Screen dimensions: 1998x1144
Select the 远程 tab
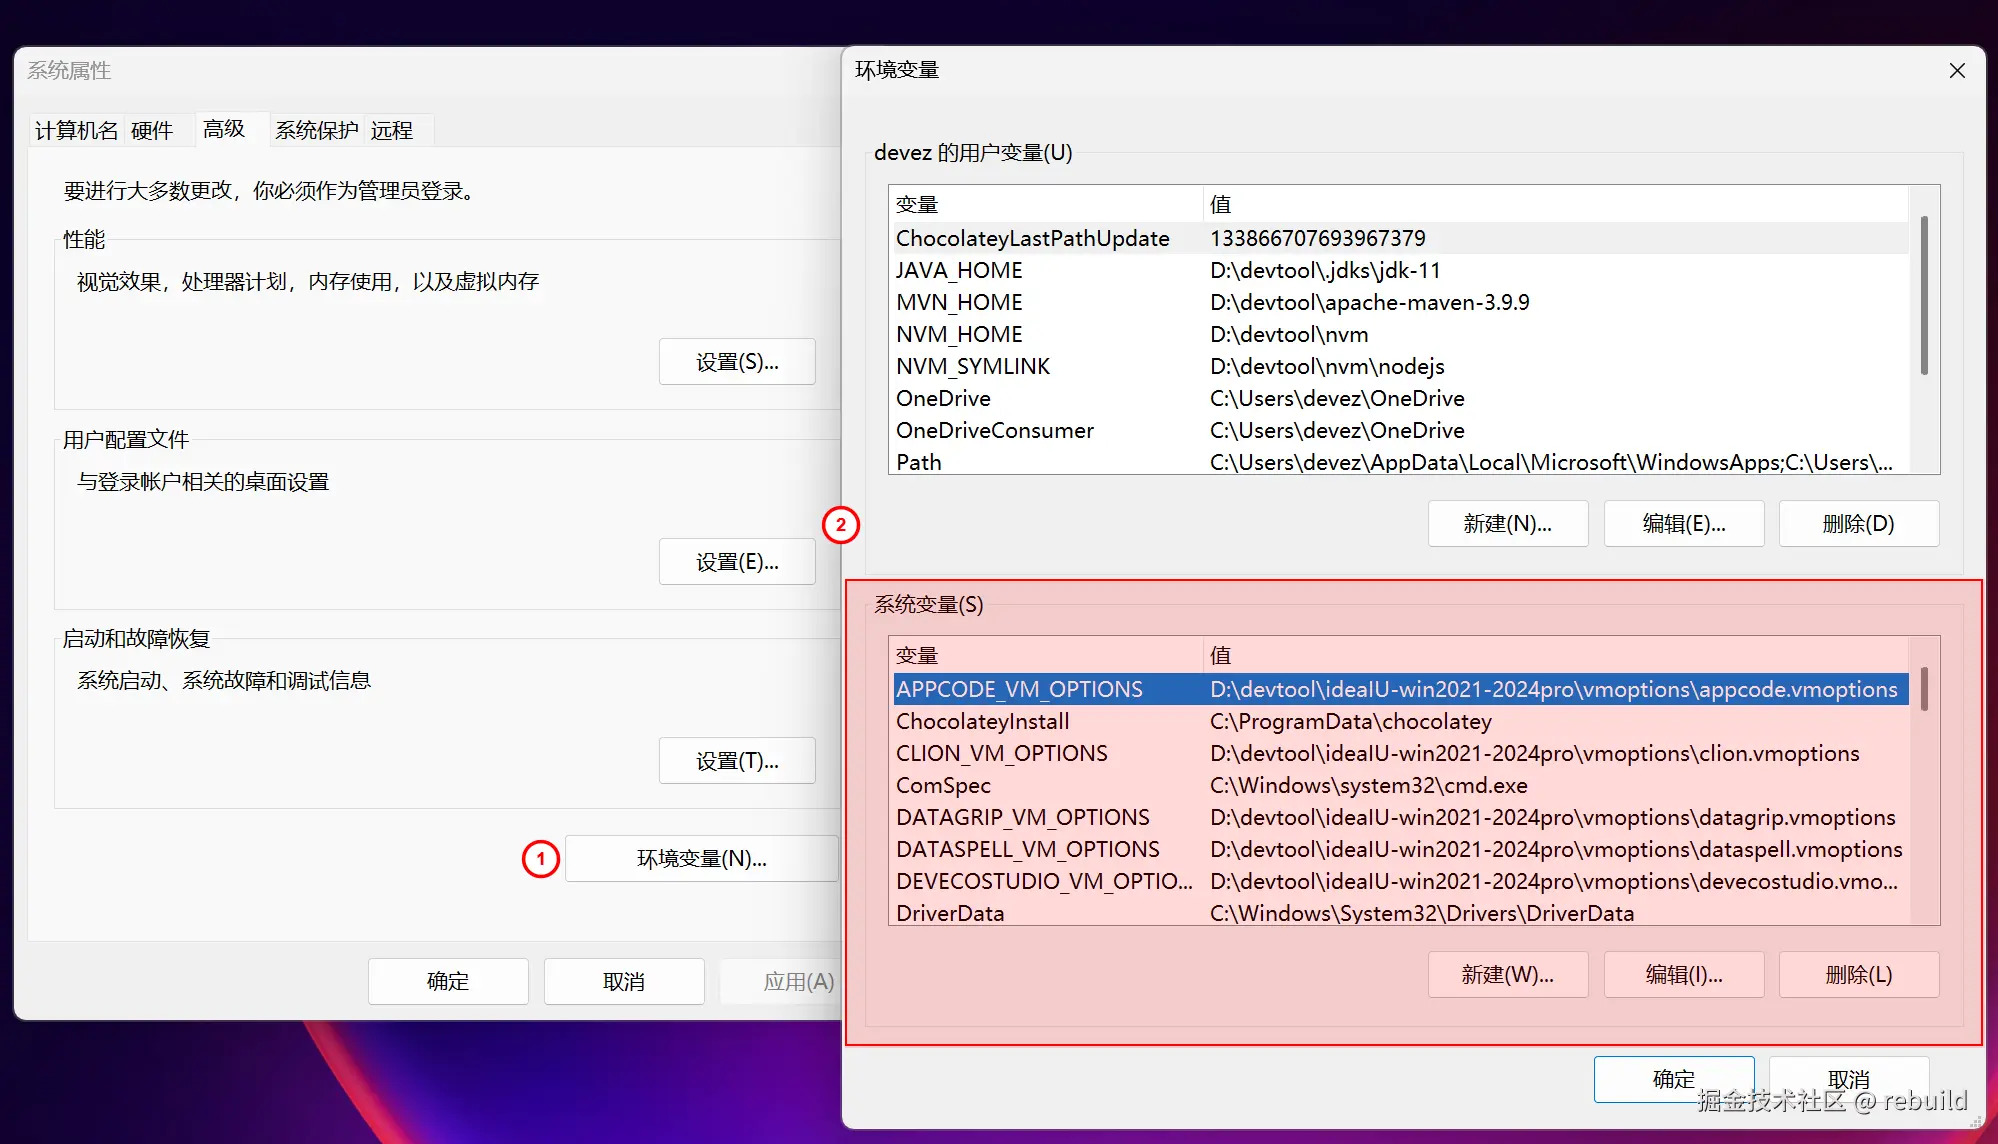click(392, 131)
